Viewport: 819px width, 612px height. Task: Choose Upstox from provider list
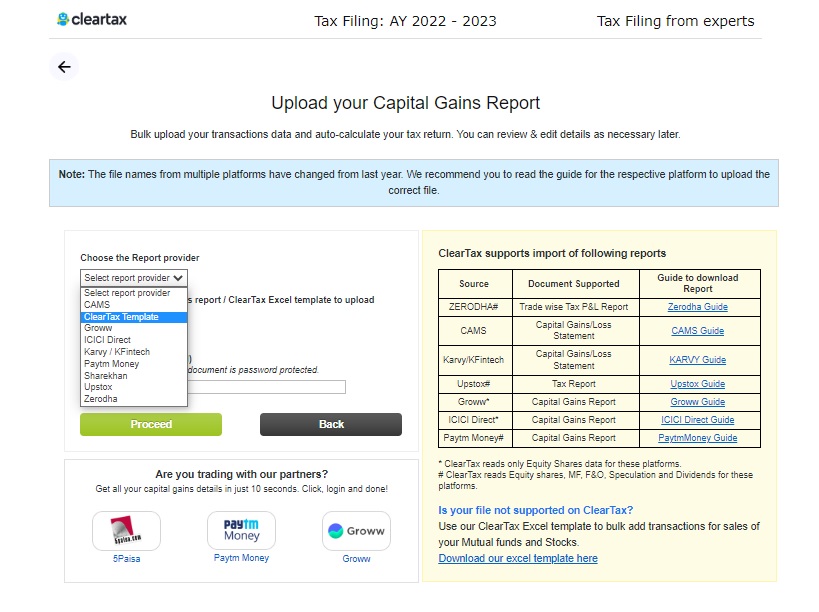pos(134,387)
